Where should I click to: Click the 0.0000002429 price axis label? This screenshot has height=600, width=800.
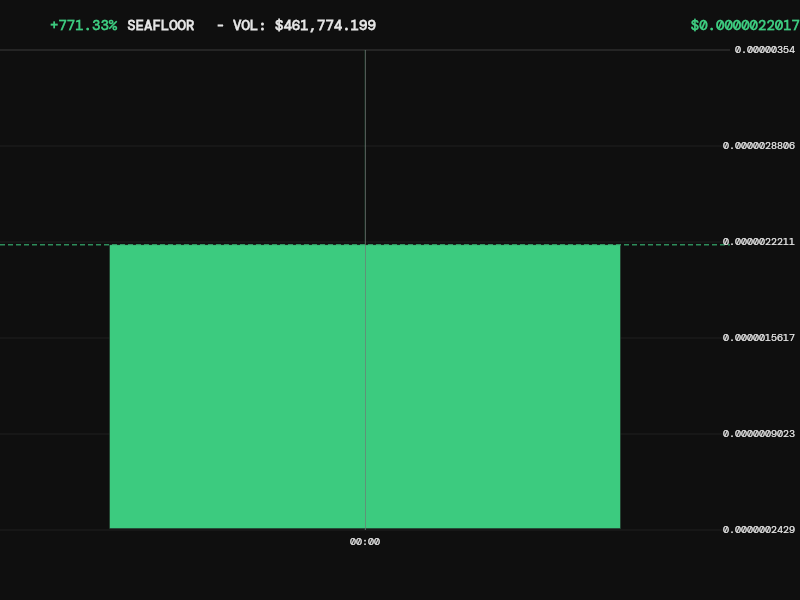click(759, 530)
